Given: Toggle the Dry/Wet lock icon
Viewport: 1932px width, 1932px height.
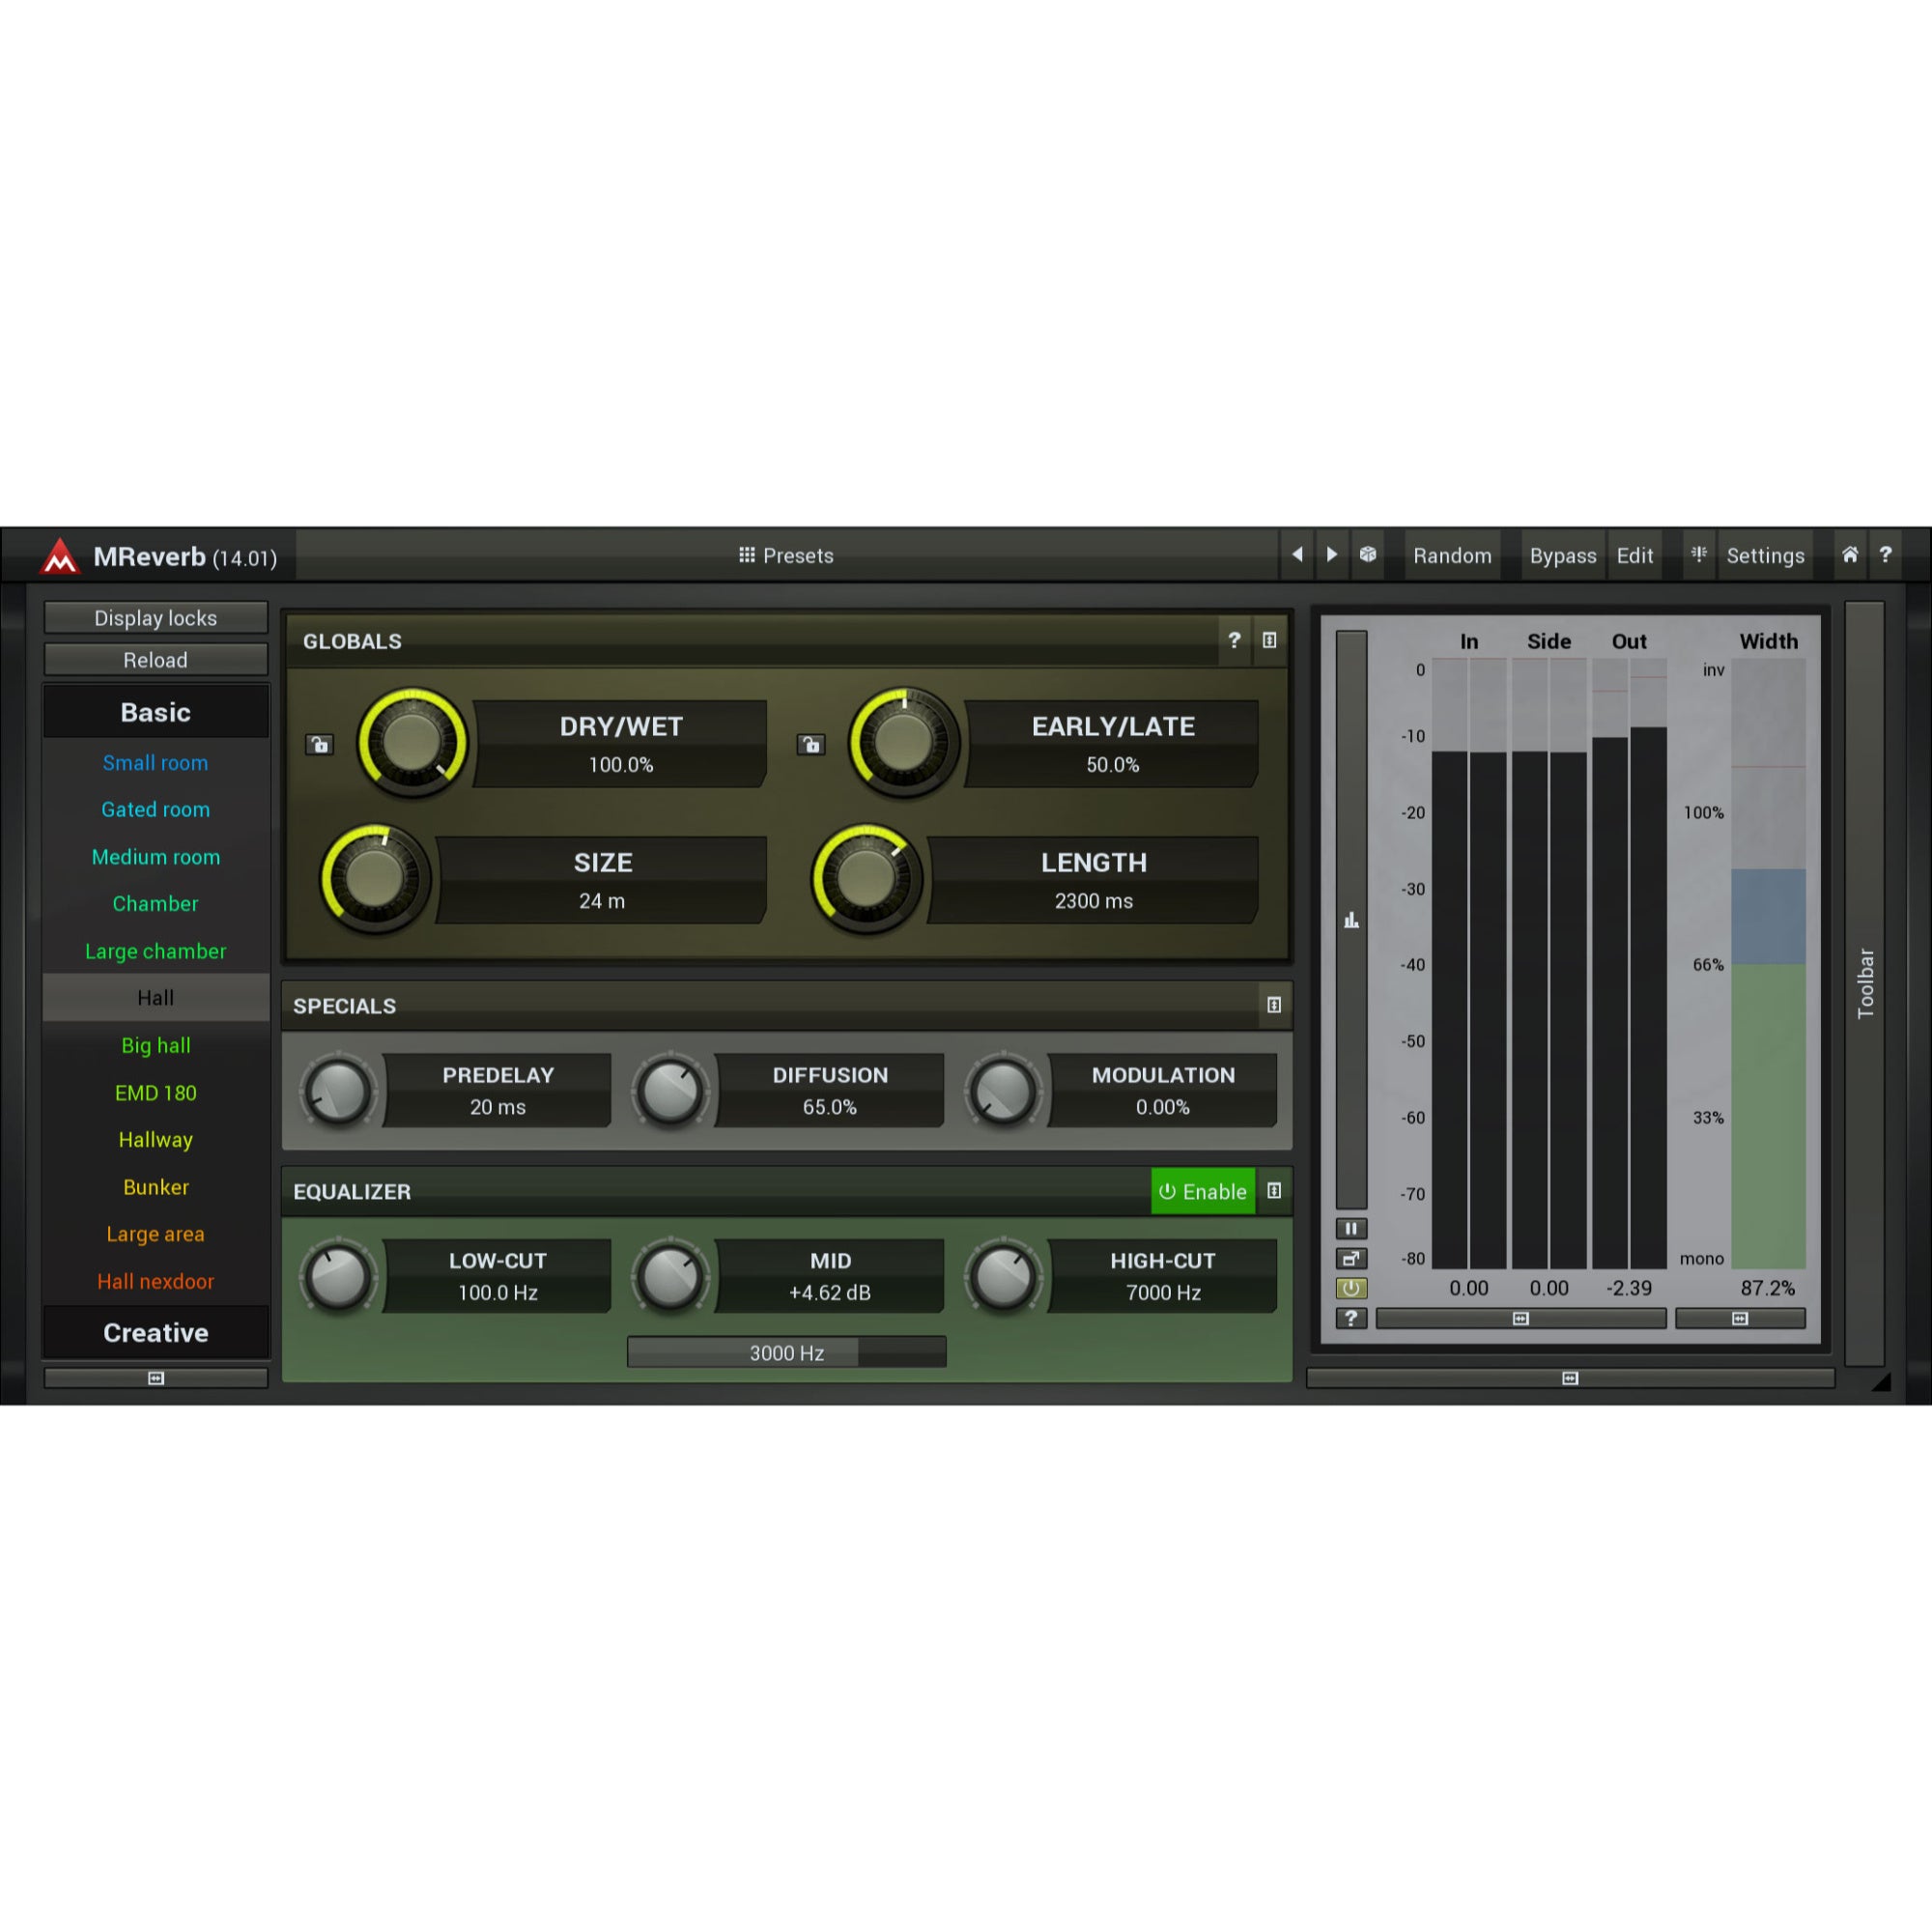Looking at the screenshot, I should tap(320, 744).
